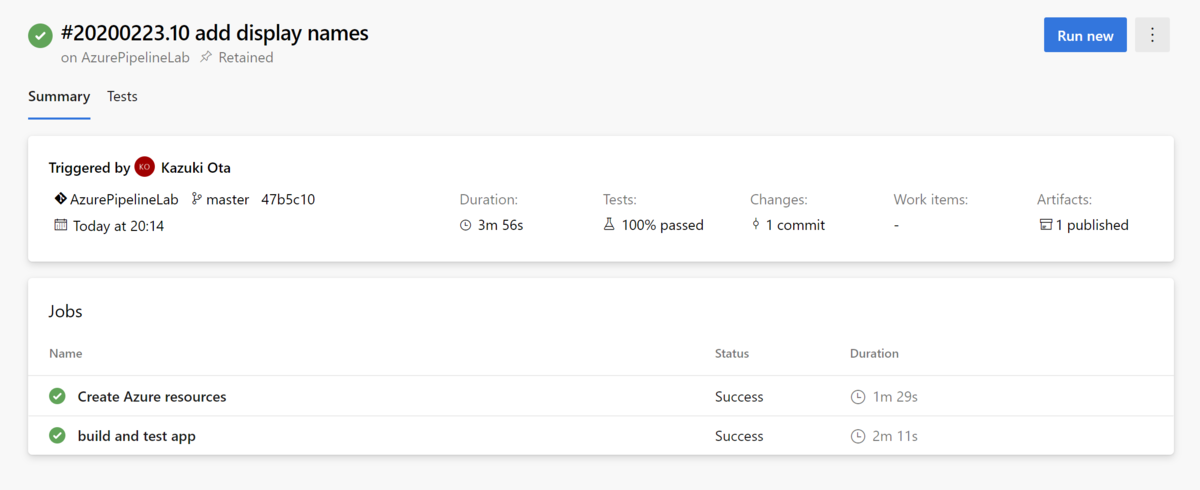Open the 1 commit changes link
The image size is (1200, 490).
coord(795,225)
